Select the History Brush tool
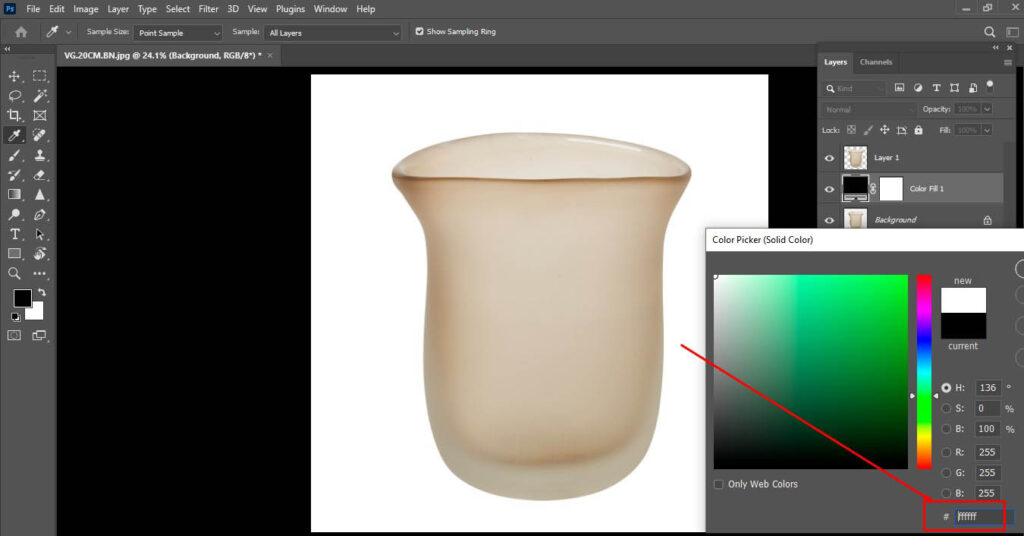 click(14, 175)
